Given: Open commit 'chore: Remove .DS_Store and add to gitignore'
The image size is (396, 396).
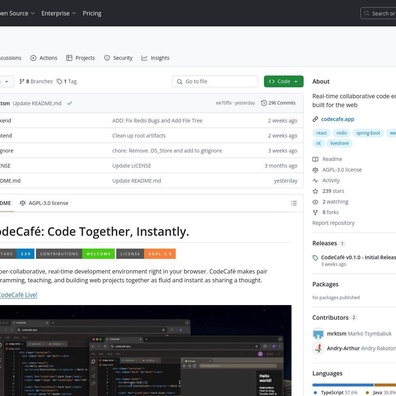Looking at the screenshot, I should click(x=167, y=151).
